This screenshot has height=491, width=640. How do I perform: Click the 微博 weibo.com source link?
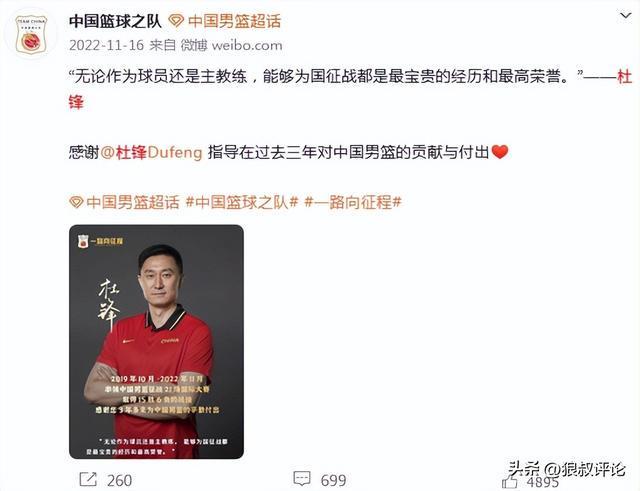click(231, 45)
